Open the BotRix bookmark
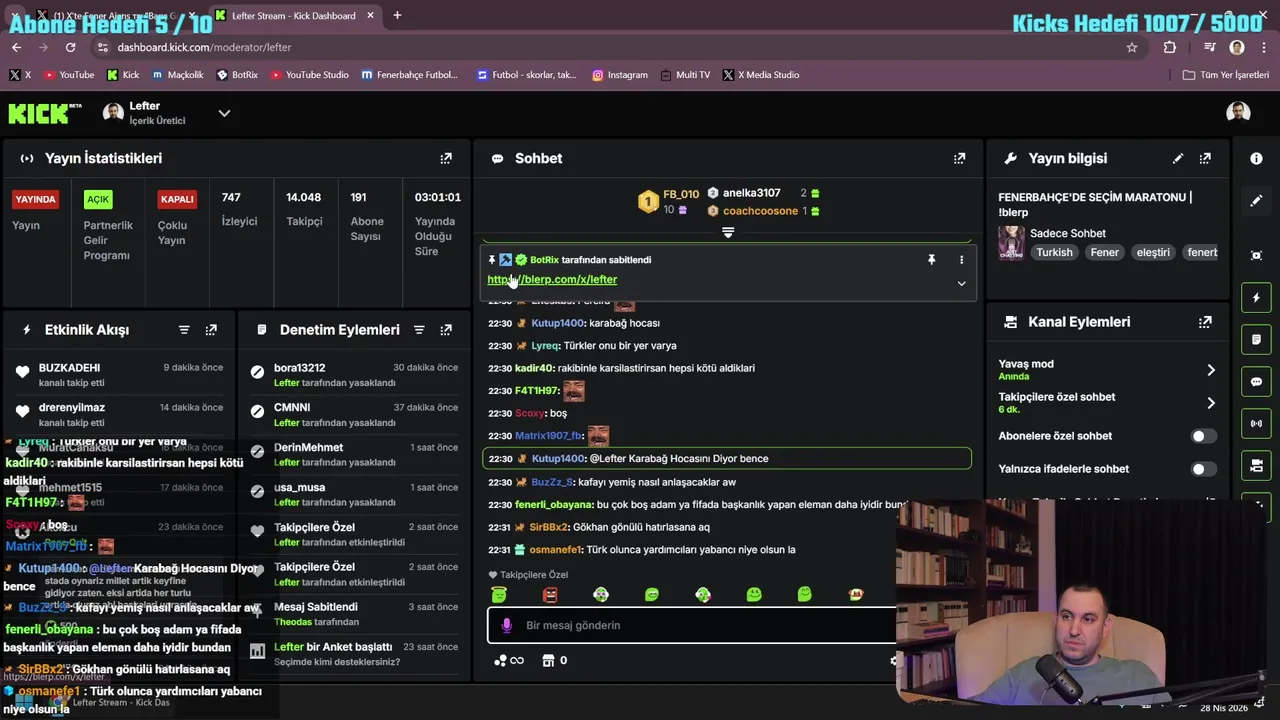 [236, 75]
